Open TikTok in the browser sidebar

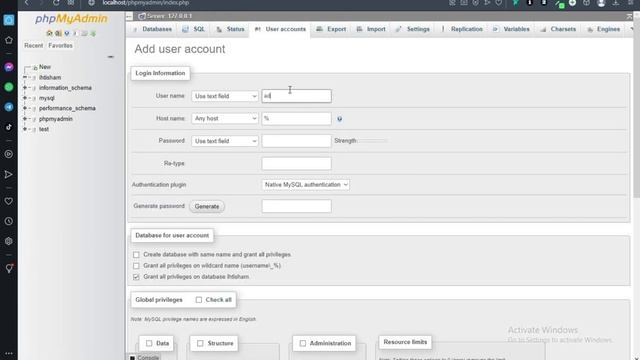pos(9,127)
